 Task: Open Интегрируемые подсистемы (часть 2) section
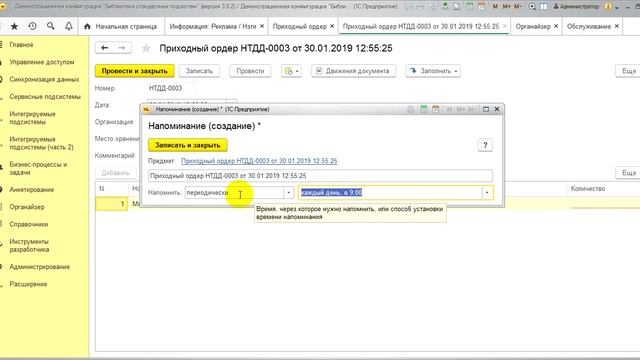pyautogui.click(x=41, y=143)
